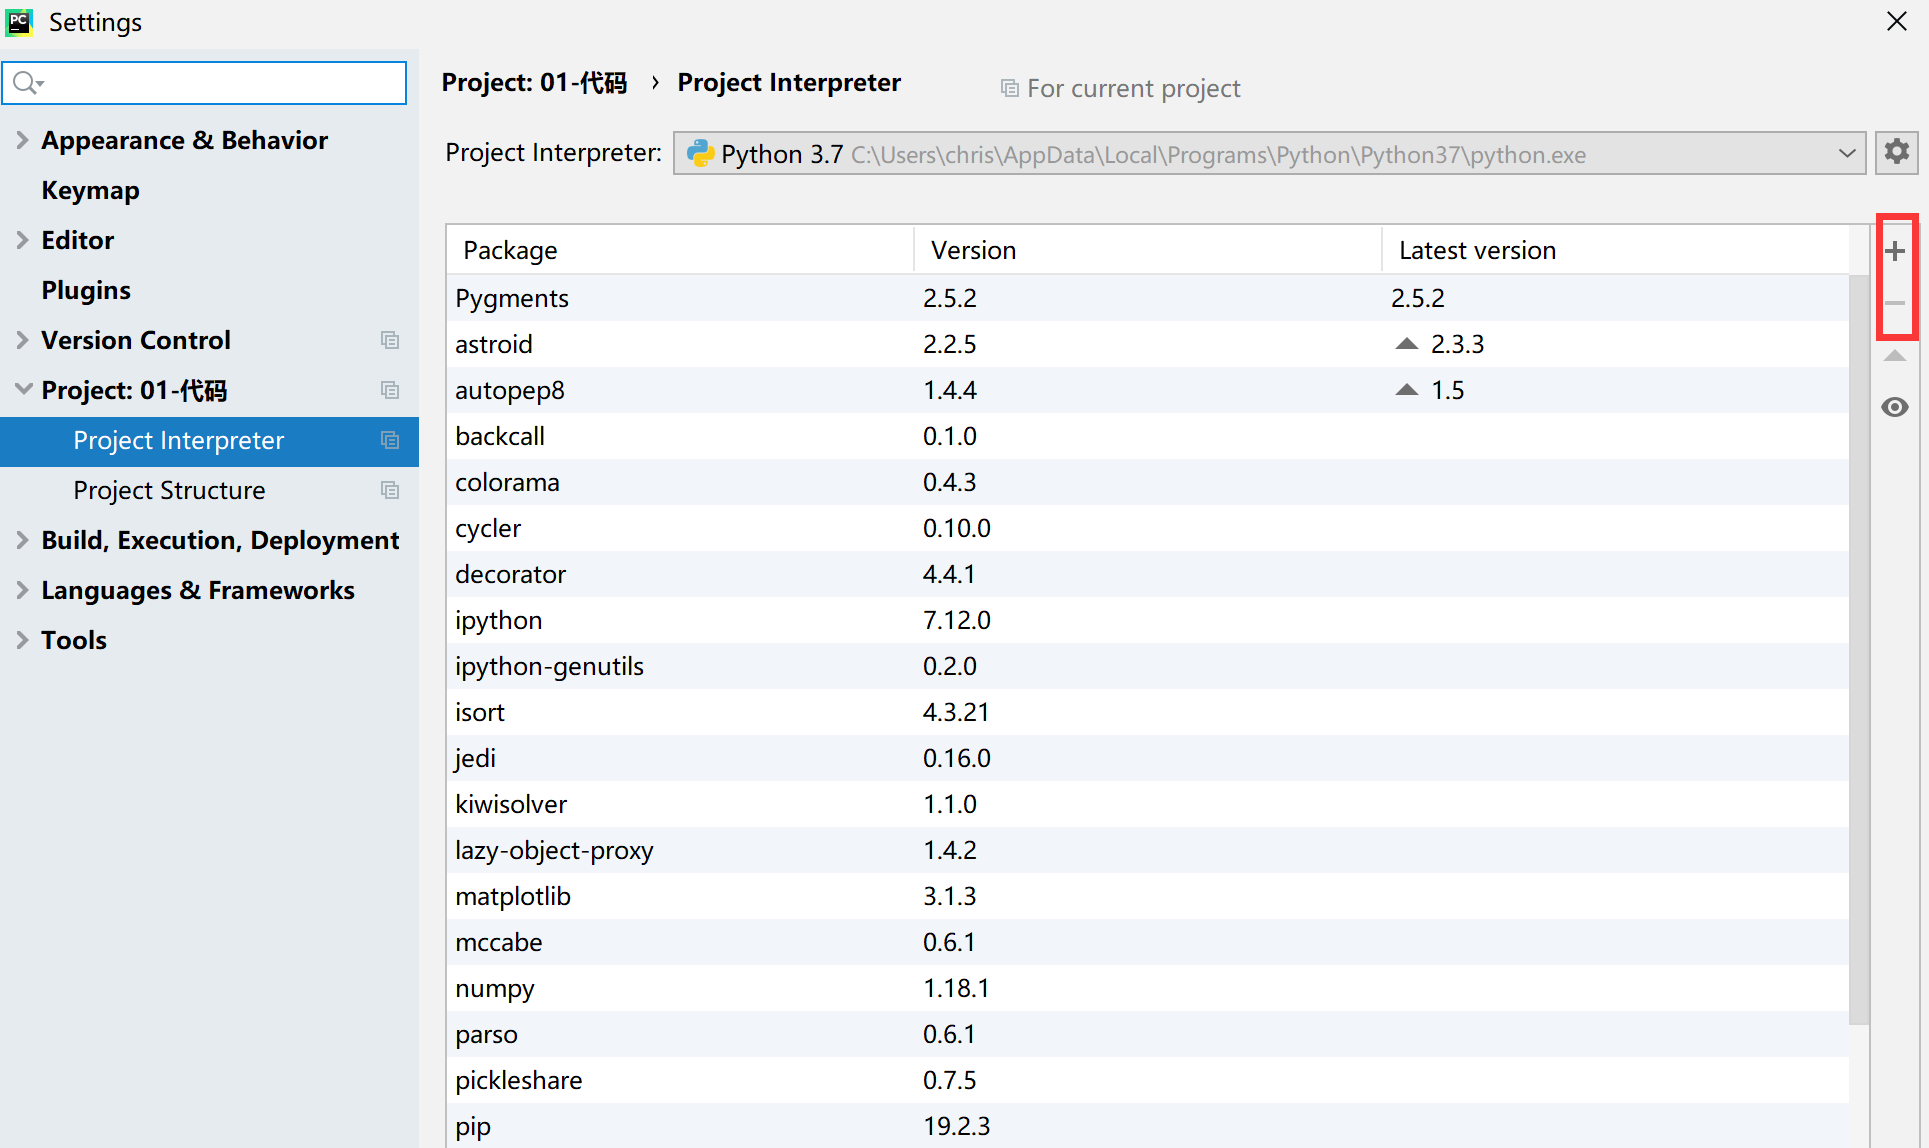Click the PyCharm logo in the title bar
This screenshot has width=1929, height=1148.
coord(19,22)
